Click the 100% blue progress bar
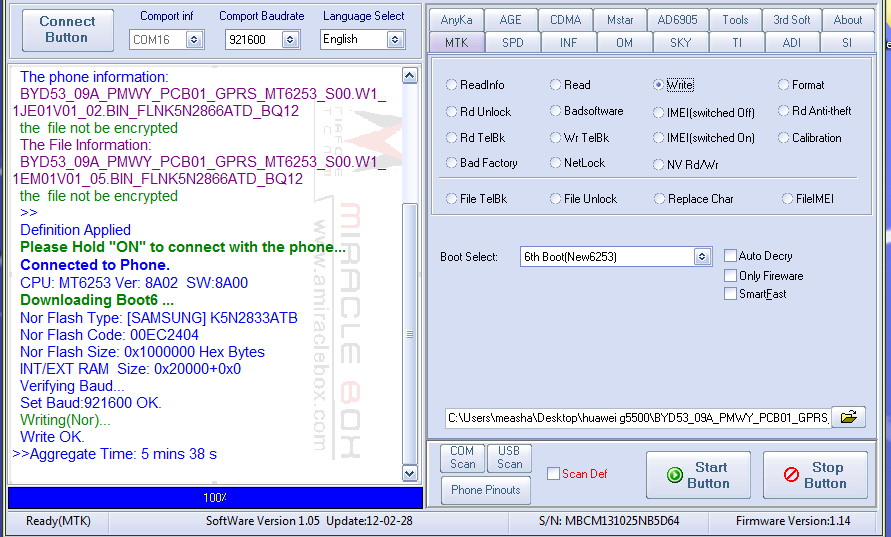Viewport: 891px width, 537px height. pyautogui.click(x=215, y=498)
